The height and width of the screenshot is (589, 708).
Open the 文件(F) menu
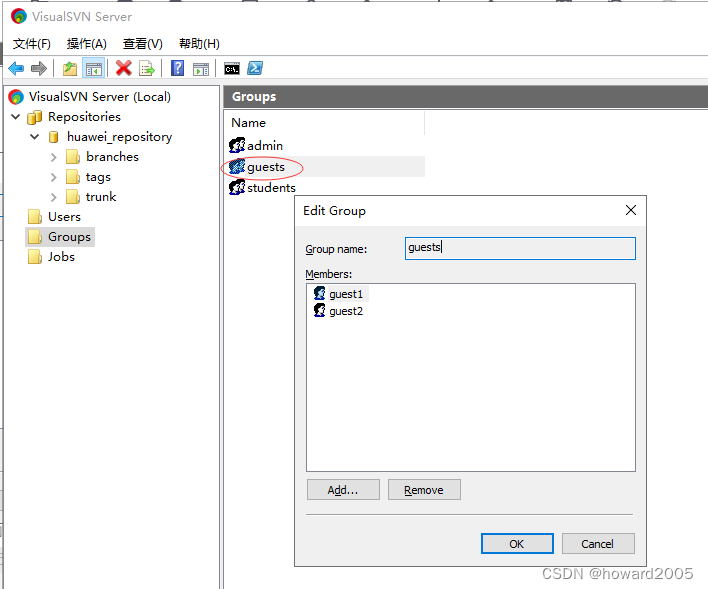(x=32, y=44)
